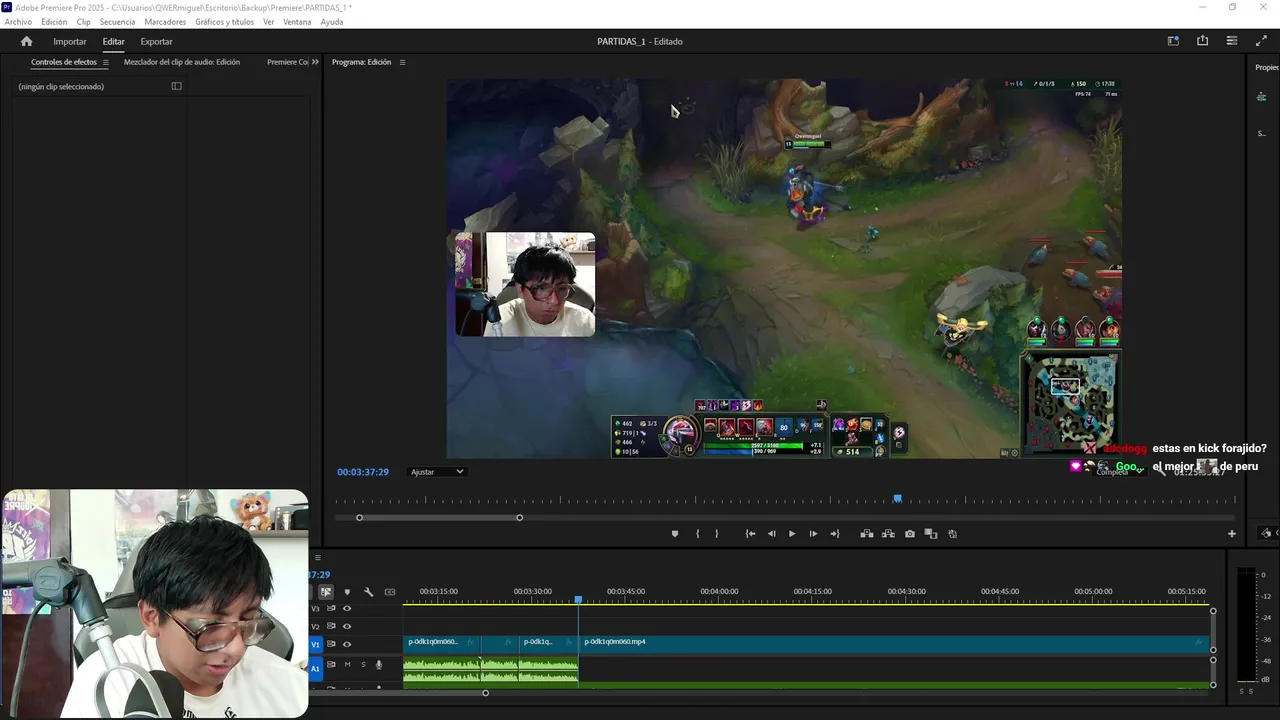The width and height of the screenshot is (1280, 720).
Task: Click the Extract button
Action: click(888, 534)
